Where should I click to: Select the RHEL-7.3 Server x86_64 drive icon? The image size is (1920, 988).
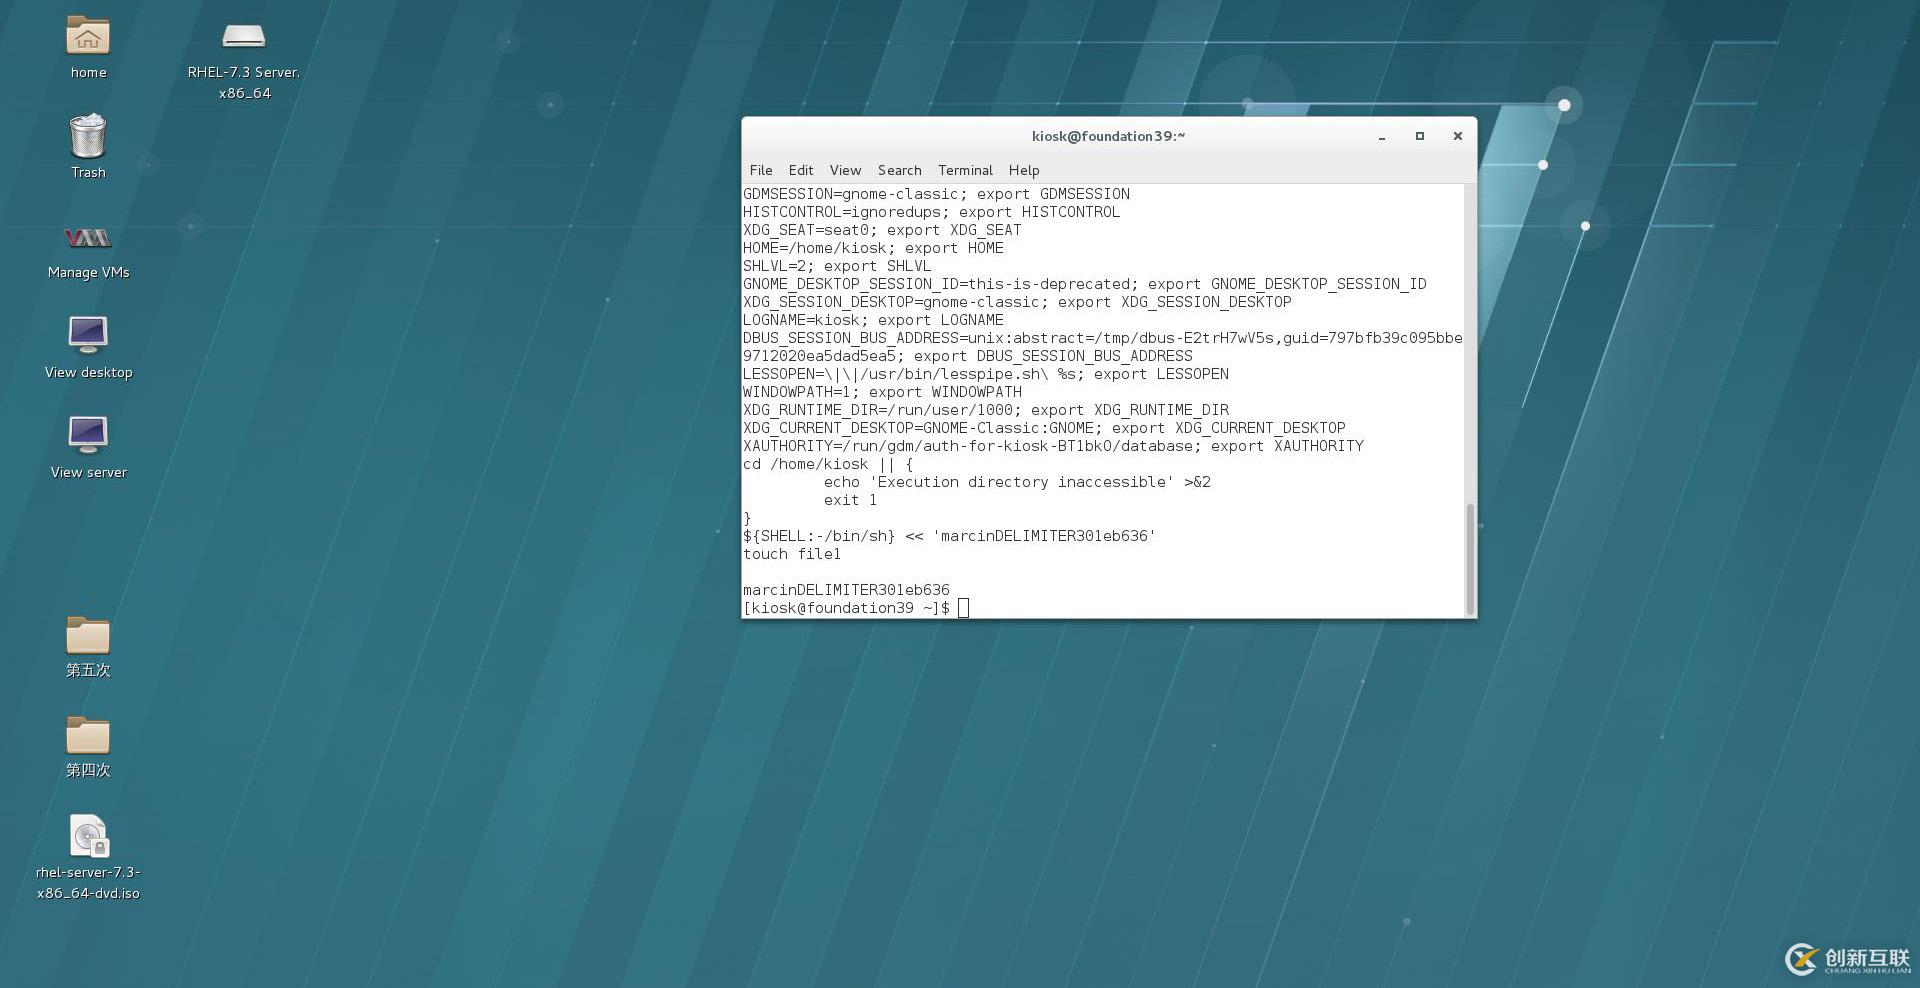pos(243,37)
